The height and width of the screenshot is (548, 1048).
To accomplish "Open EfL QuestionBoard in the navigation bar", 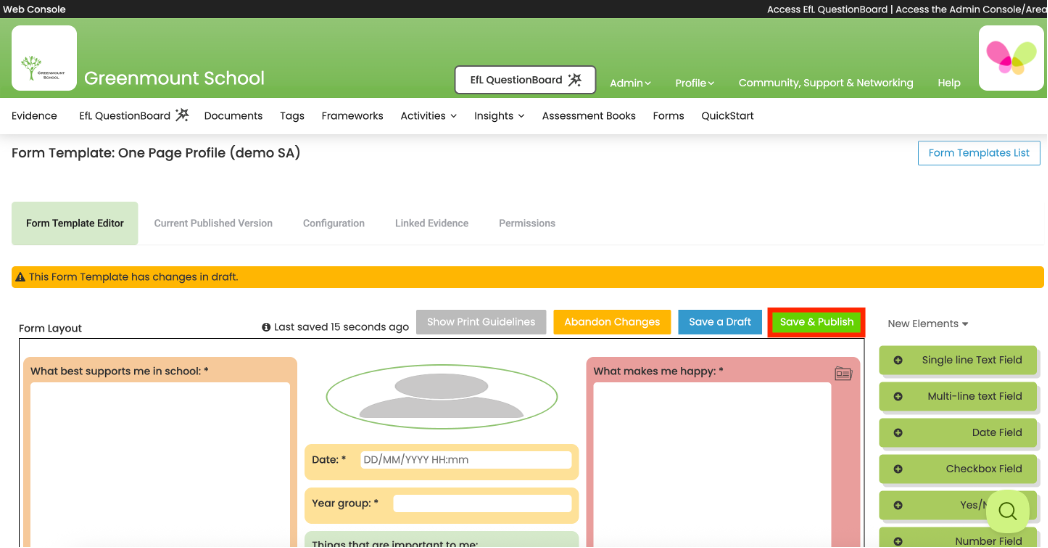I will [x=134, y=116].
